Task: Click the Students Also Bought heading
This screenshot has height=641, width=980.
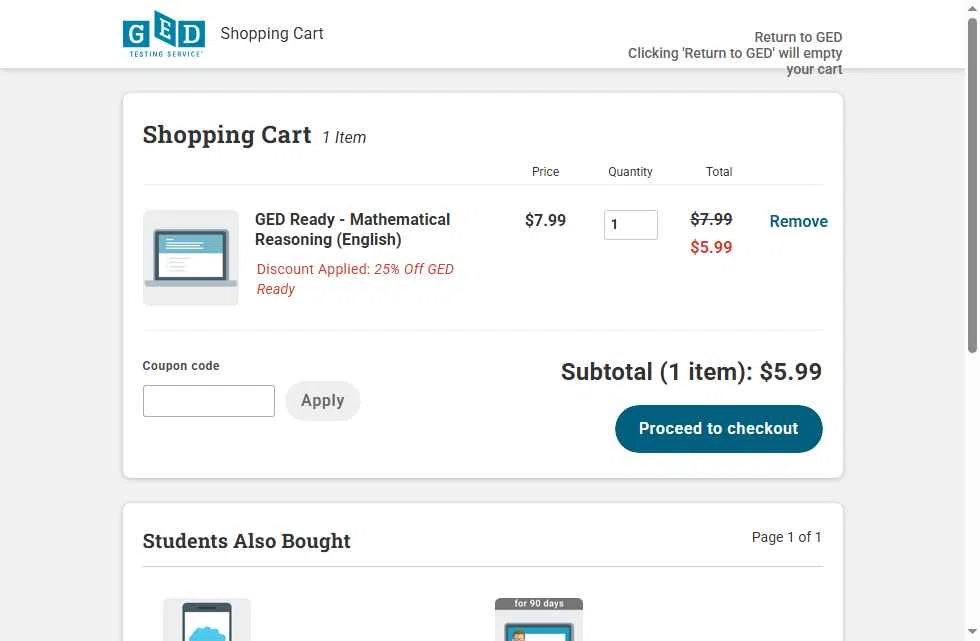Action: pyautogui.click(x=246, y=541)
